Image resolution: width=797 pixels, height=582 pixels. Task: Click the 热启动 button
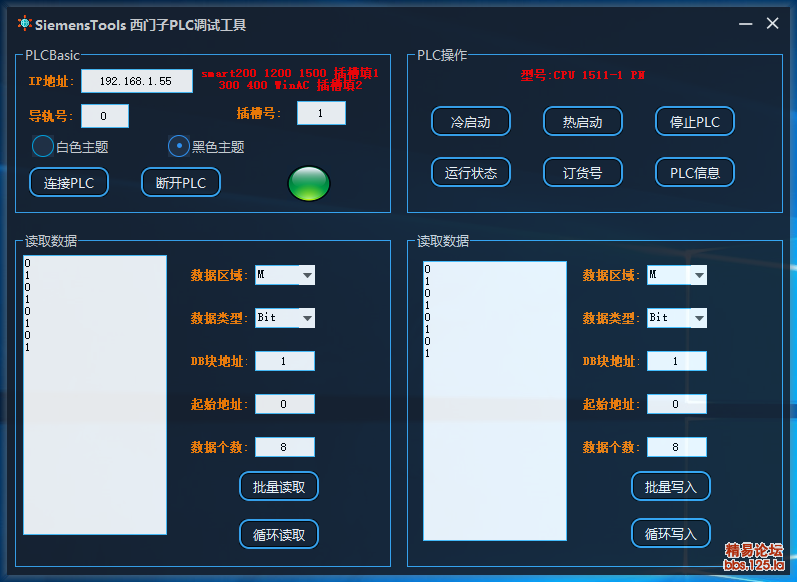[x=583, y=121]
